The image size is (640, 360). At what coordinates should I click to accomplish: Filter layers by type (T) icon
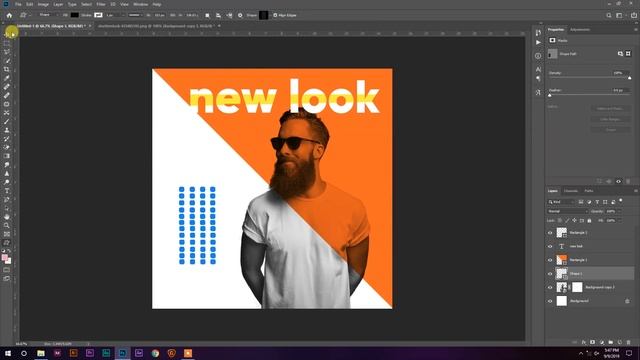tap(597, 202)
